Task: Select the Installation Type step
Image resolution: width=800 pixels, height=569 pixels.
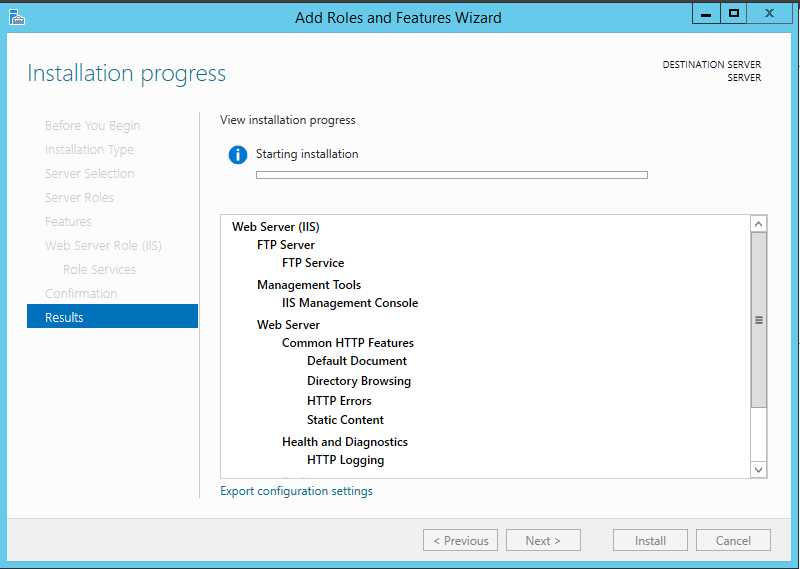Action: [x=89, y=150]
